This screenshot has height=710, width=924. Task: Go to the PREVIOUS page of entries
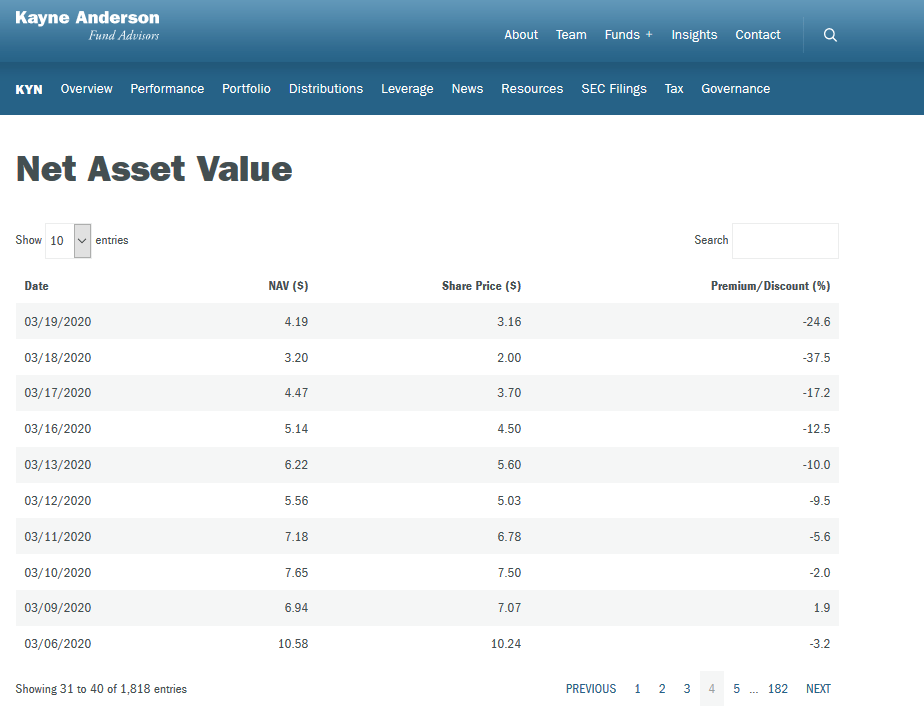(x=591, y=689)
